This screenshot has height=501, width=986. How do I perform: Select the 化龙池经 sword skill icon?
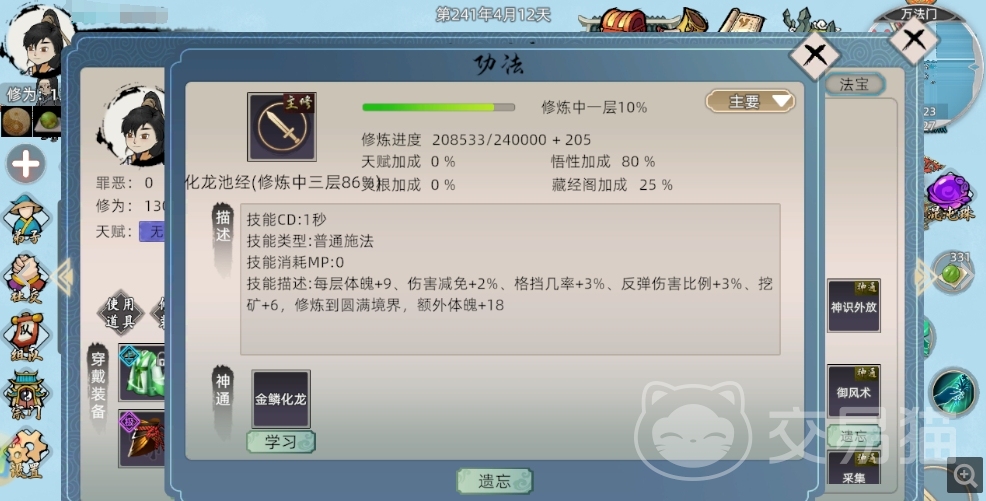pyautogui.click(x=282, y=127)
